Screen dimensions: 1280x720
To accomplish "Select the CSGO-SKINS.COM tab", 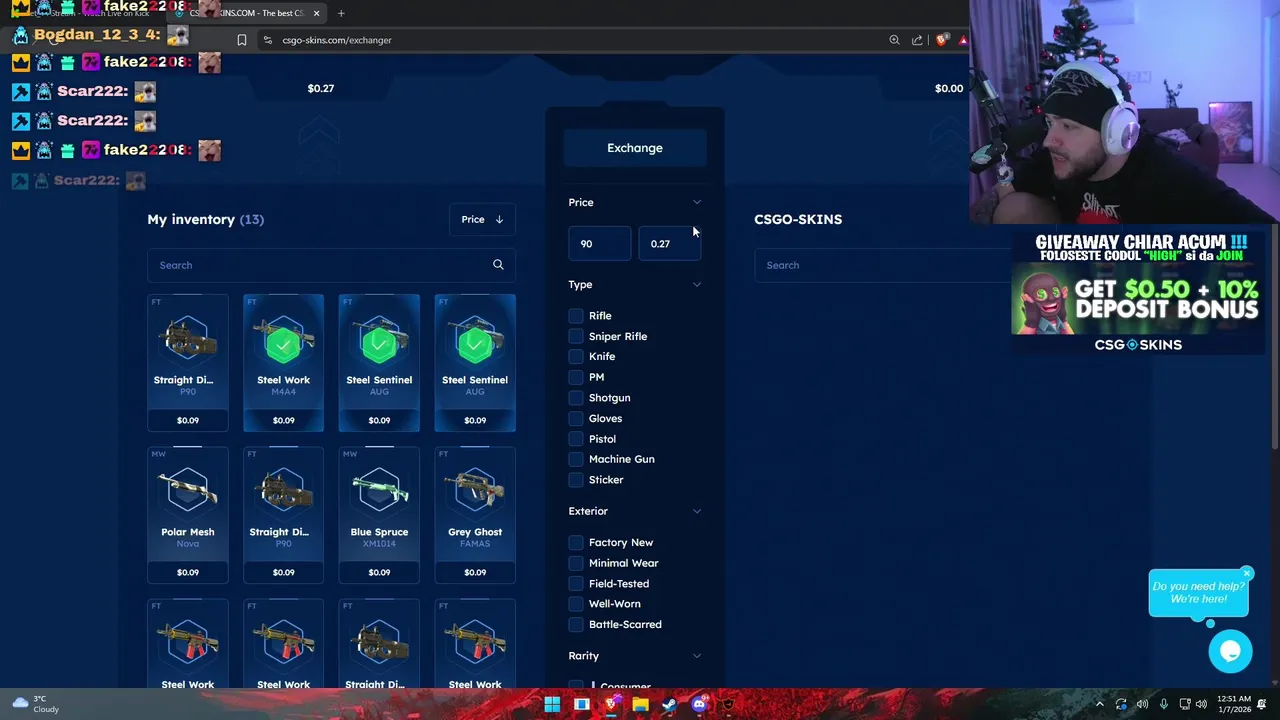I will (x=248, y=13).
